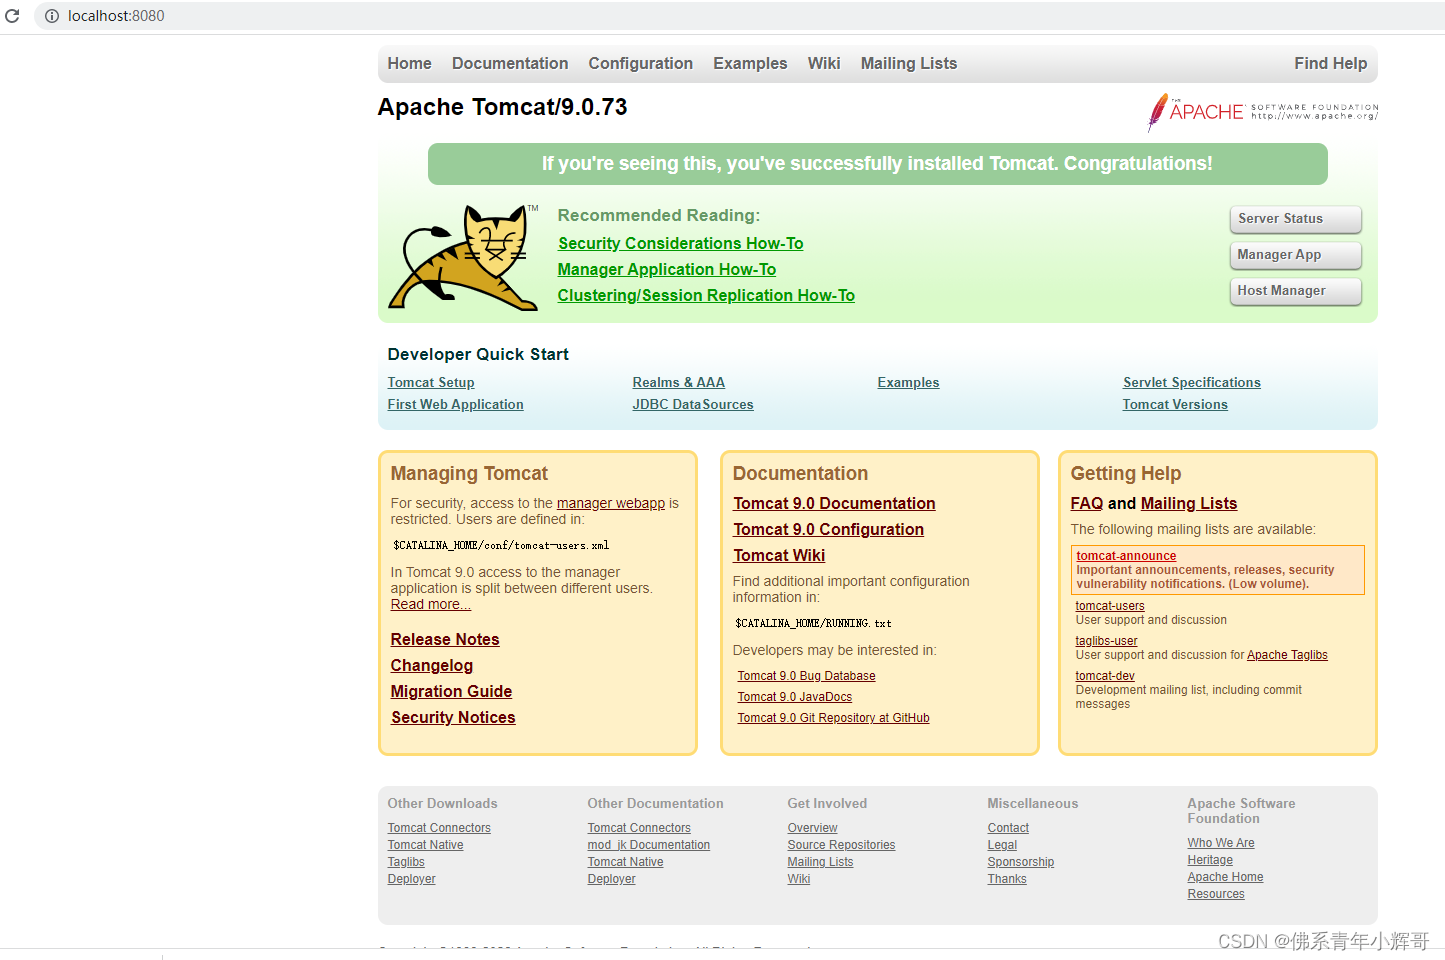The height and width of the screenshot is (960, 1445).
Task: Open Tomcat 9.0 Git Repository at GitHub
Action: coord(833,718)
